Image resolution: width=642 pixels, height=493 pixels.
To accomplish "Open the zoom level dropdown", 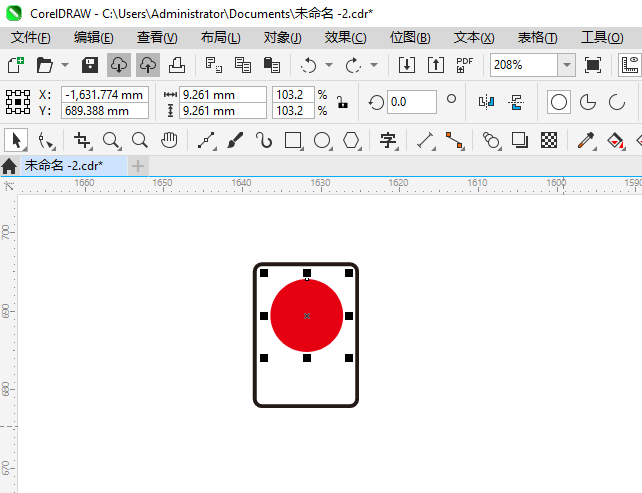I will click(x=566, y=65).
